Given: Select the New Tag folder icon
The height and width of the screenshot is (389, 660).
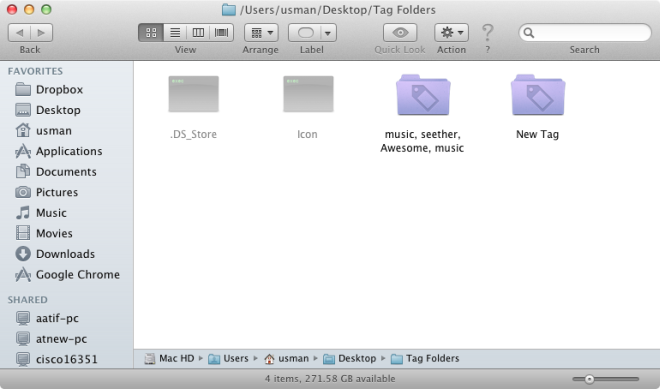Looking at the screenshot, I should pyautogui.click(x=538, y=95).
